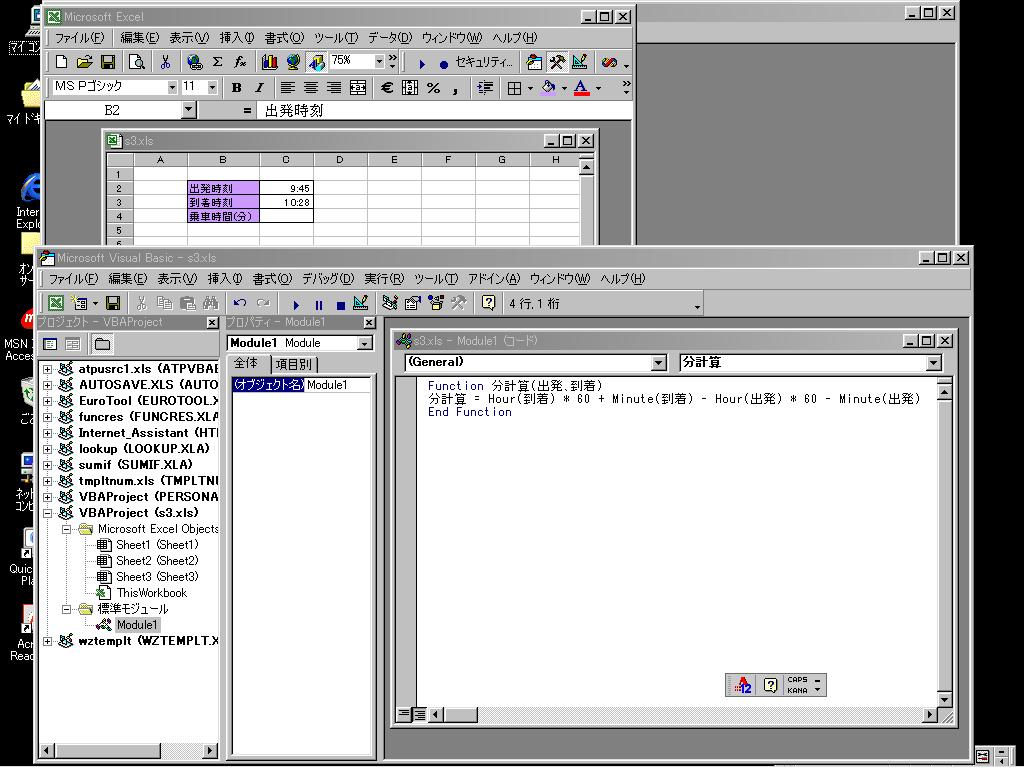Open Properties Window icon in VBE toolbar
1024x768 pixels.
click(413, 303)
